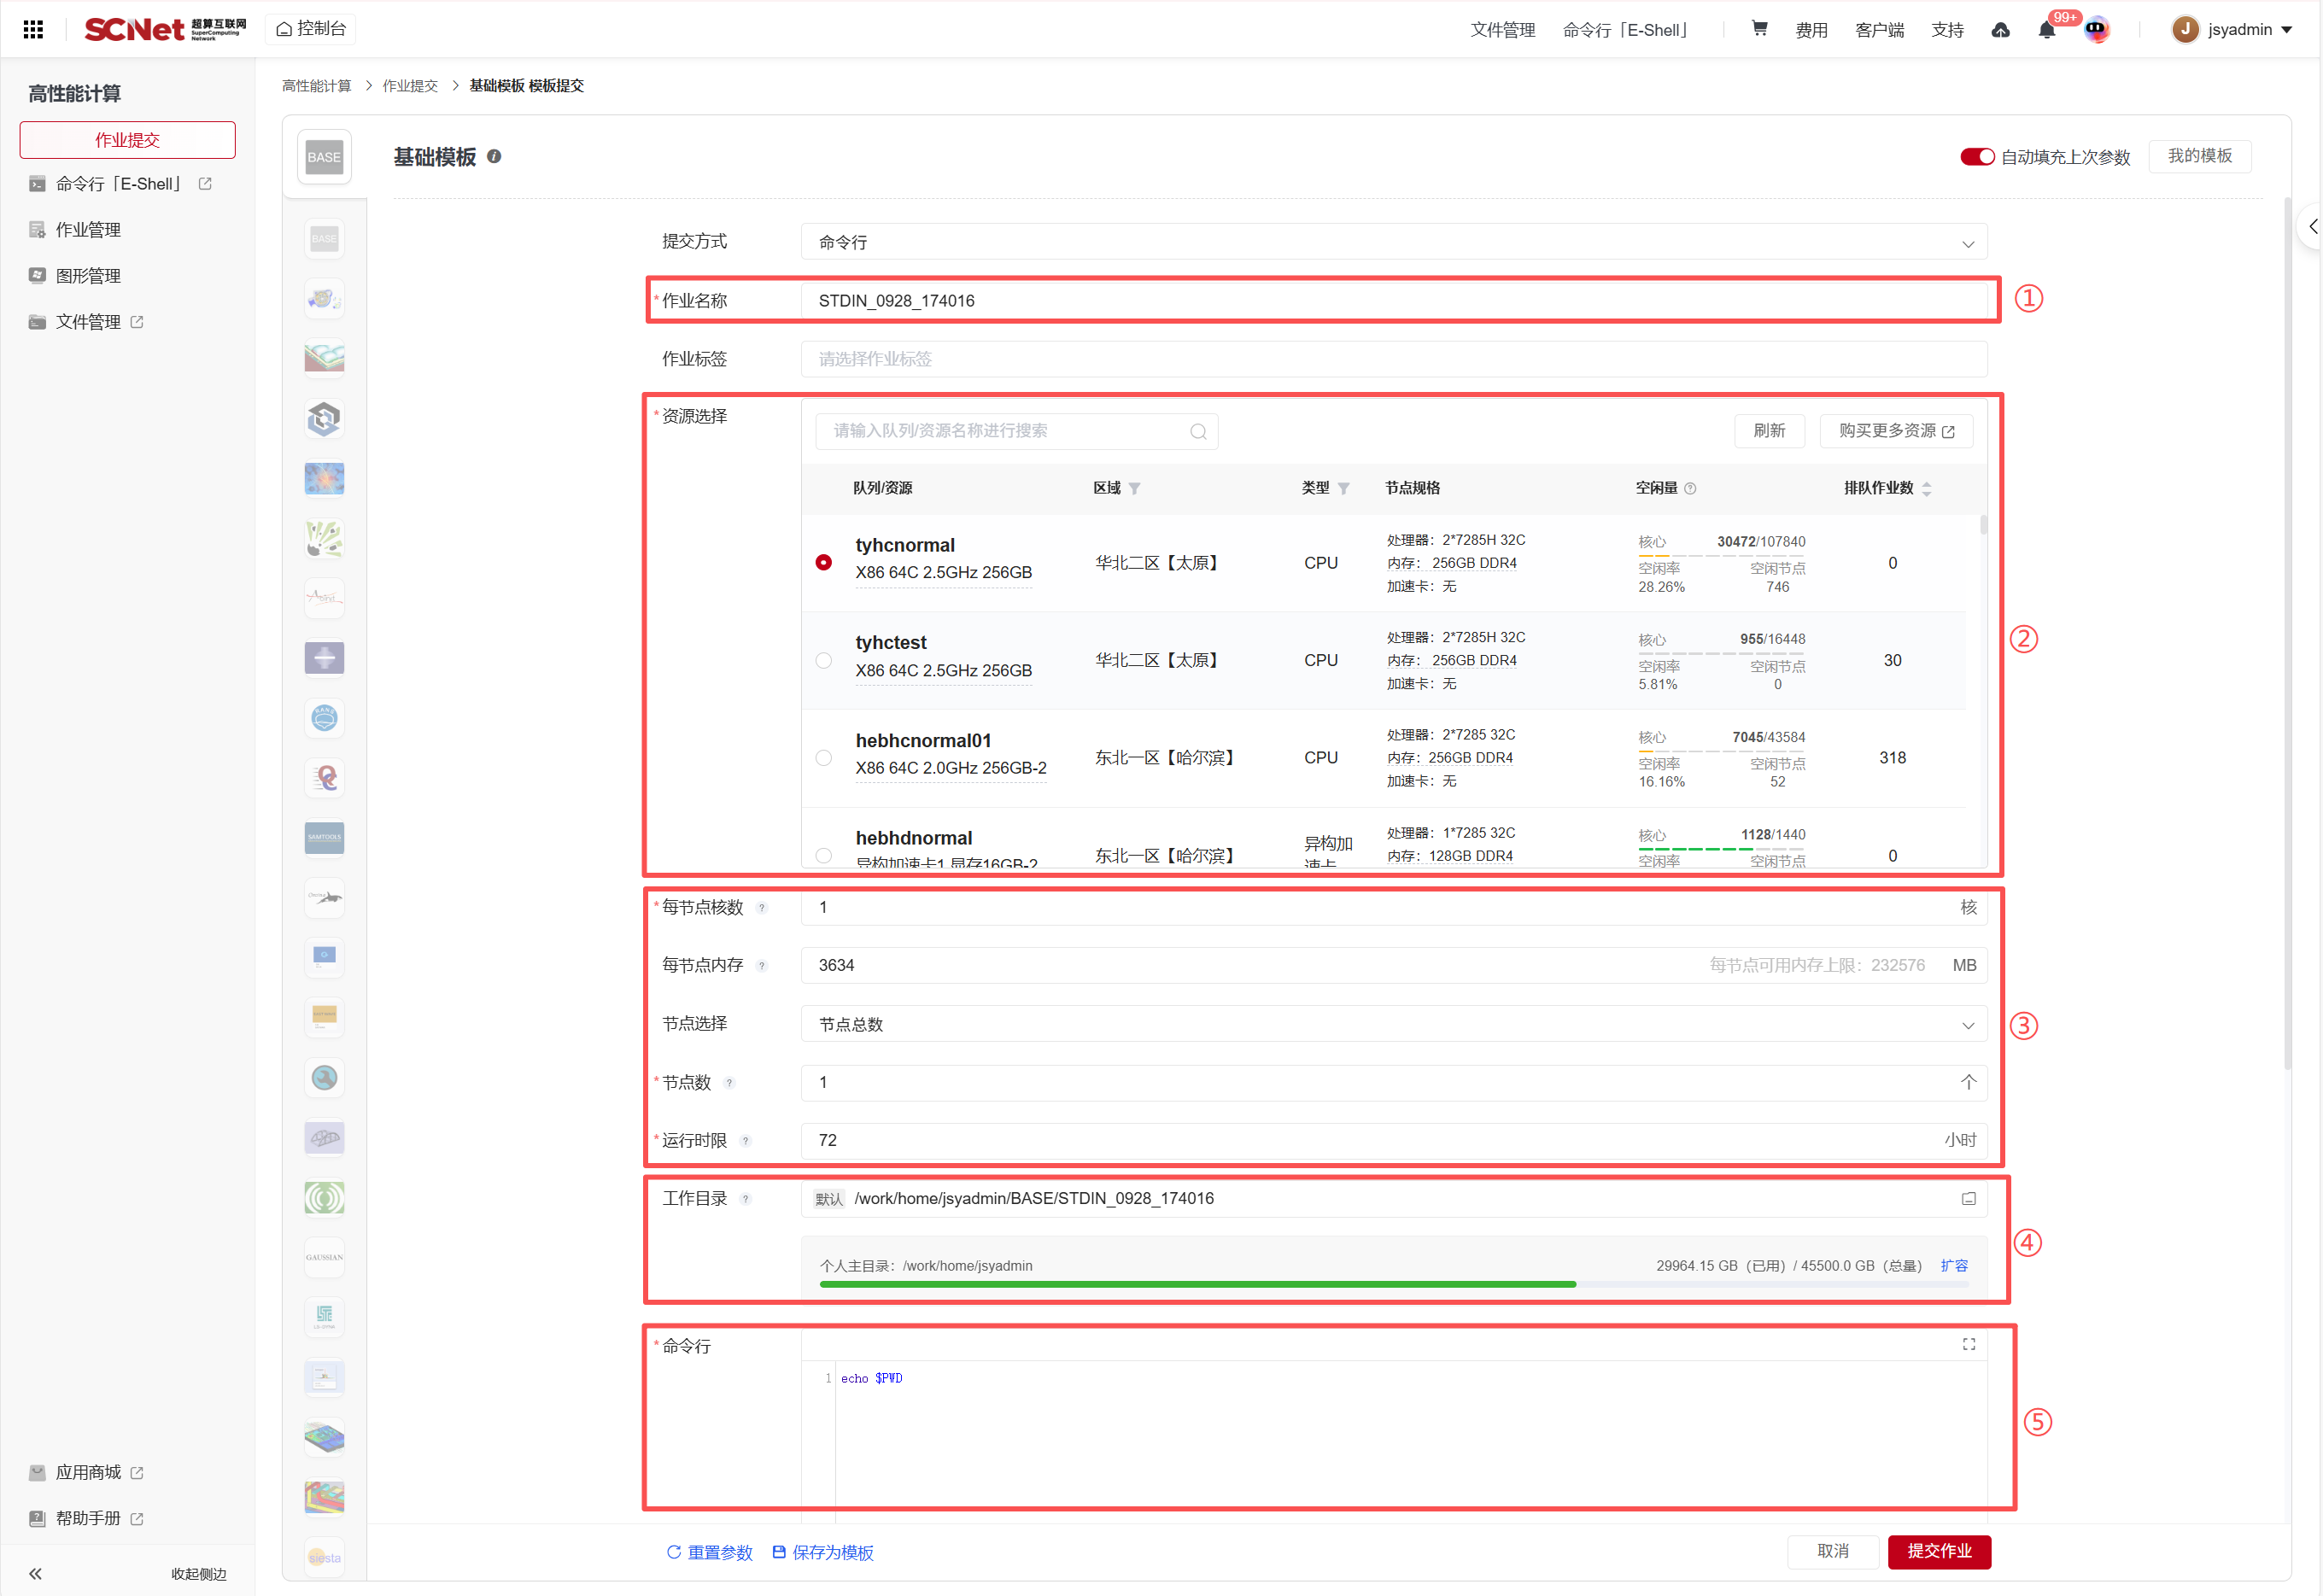Click the work directory folder browse icon
The height and width of the screenshot is (1596, 2323).
pyautogui.click(x=1968, y=1198)
